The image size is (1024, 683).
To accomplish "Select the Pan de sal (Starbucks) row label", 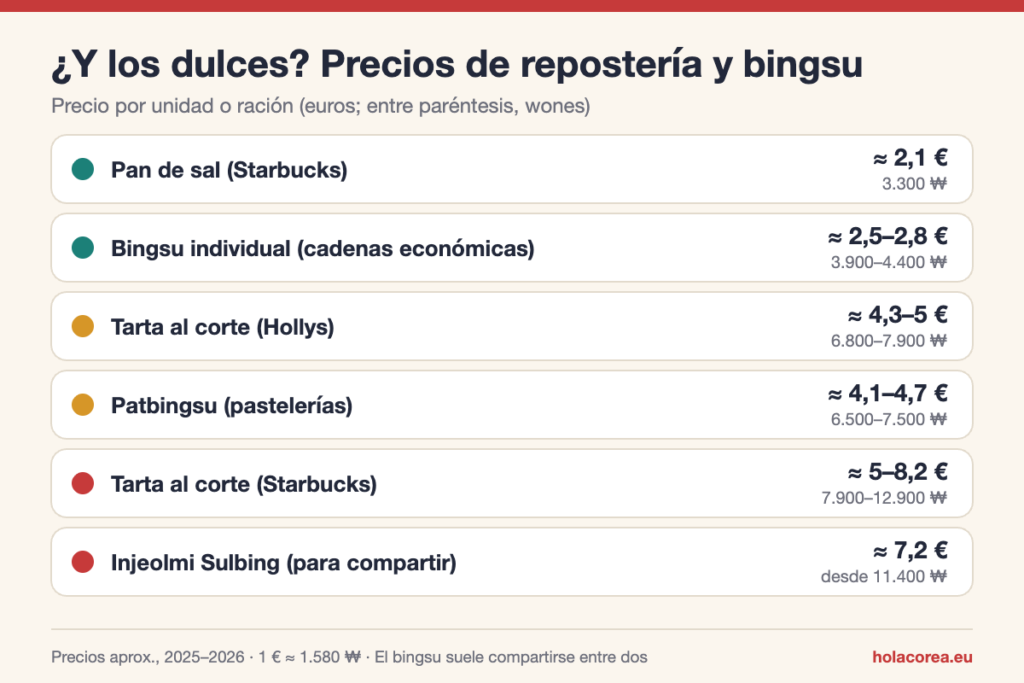I will click(229, 170).
